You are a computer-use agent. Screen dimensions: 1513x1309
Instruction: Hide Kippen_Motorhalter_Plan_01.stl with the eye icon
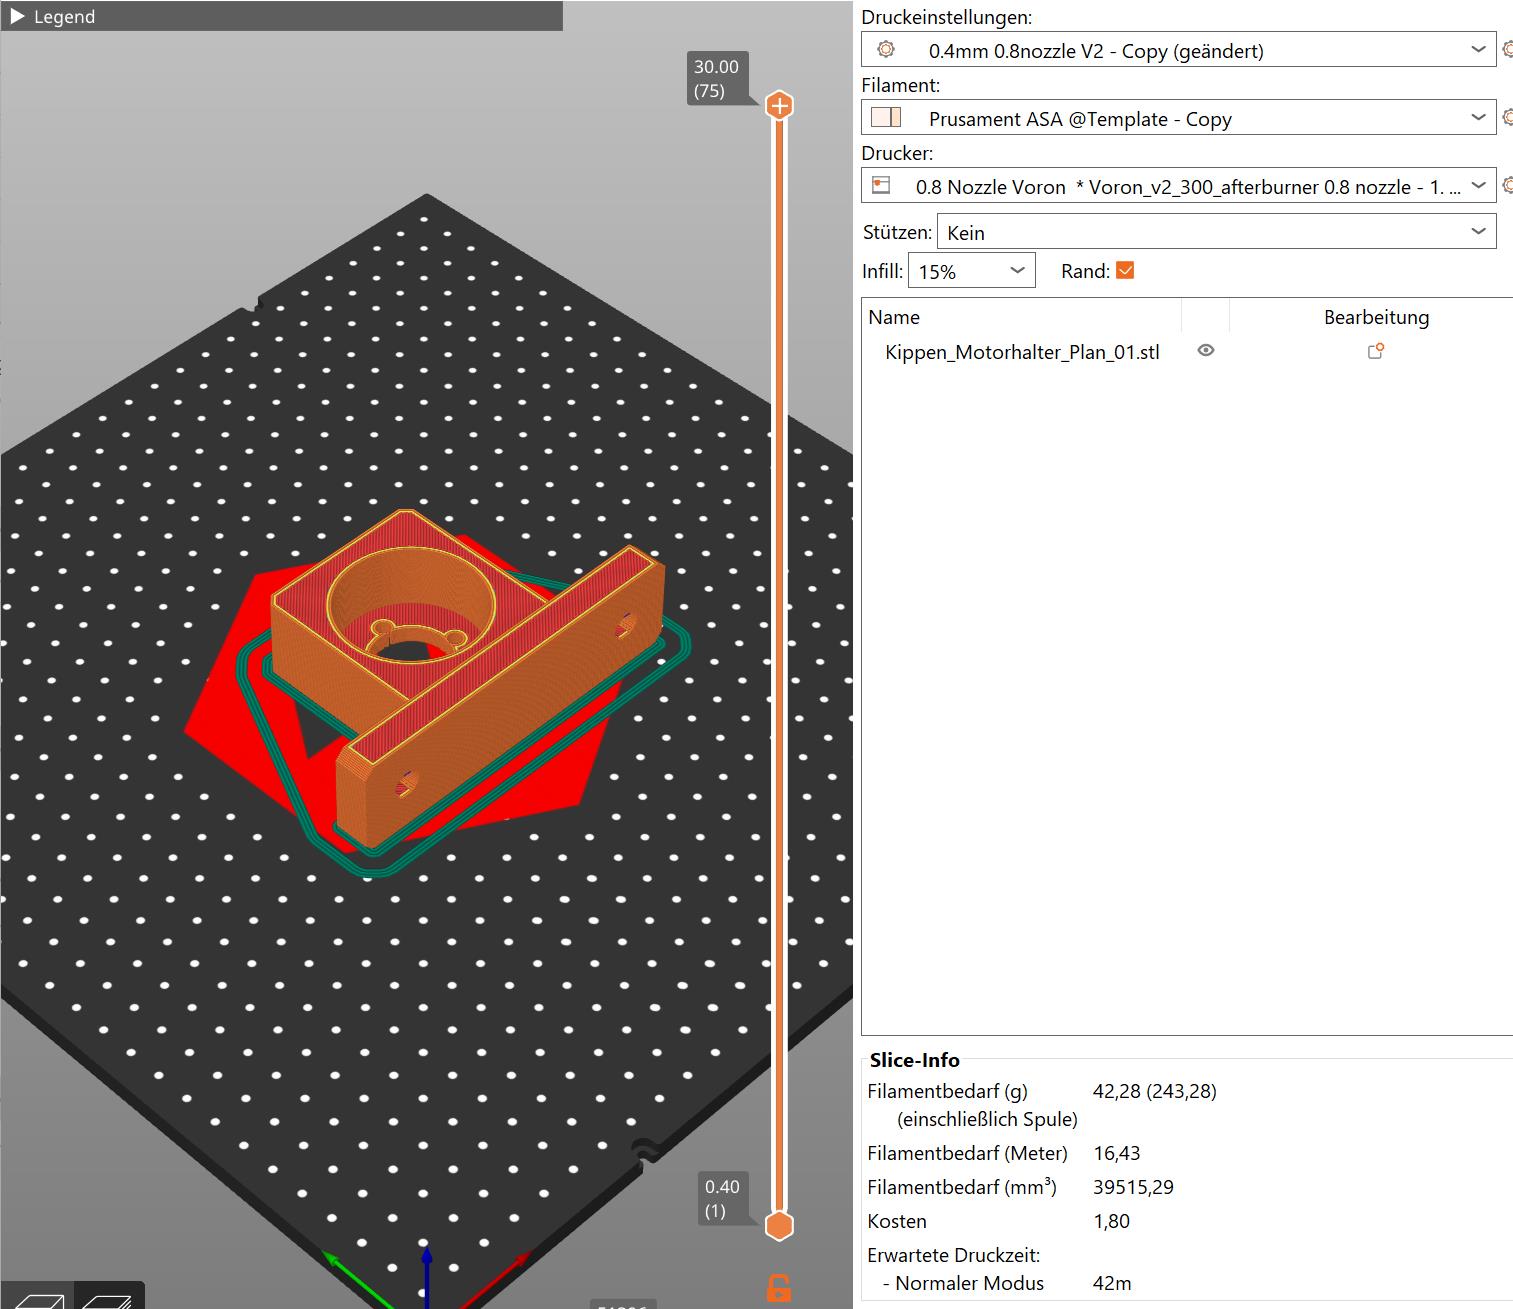click(x=1206, y=350)
